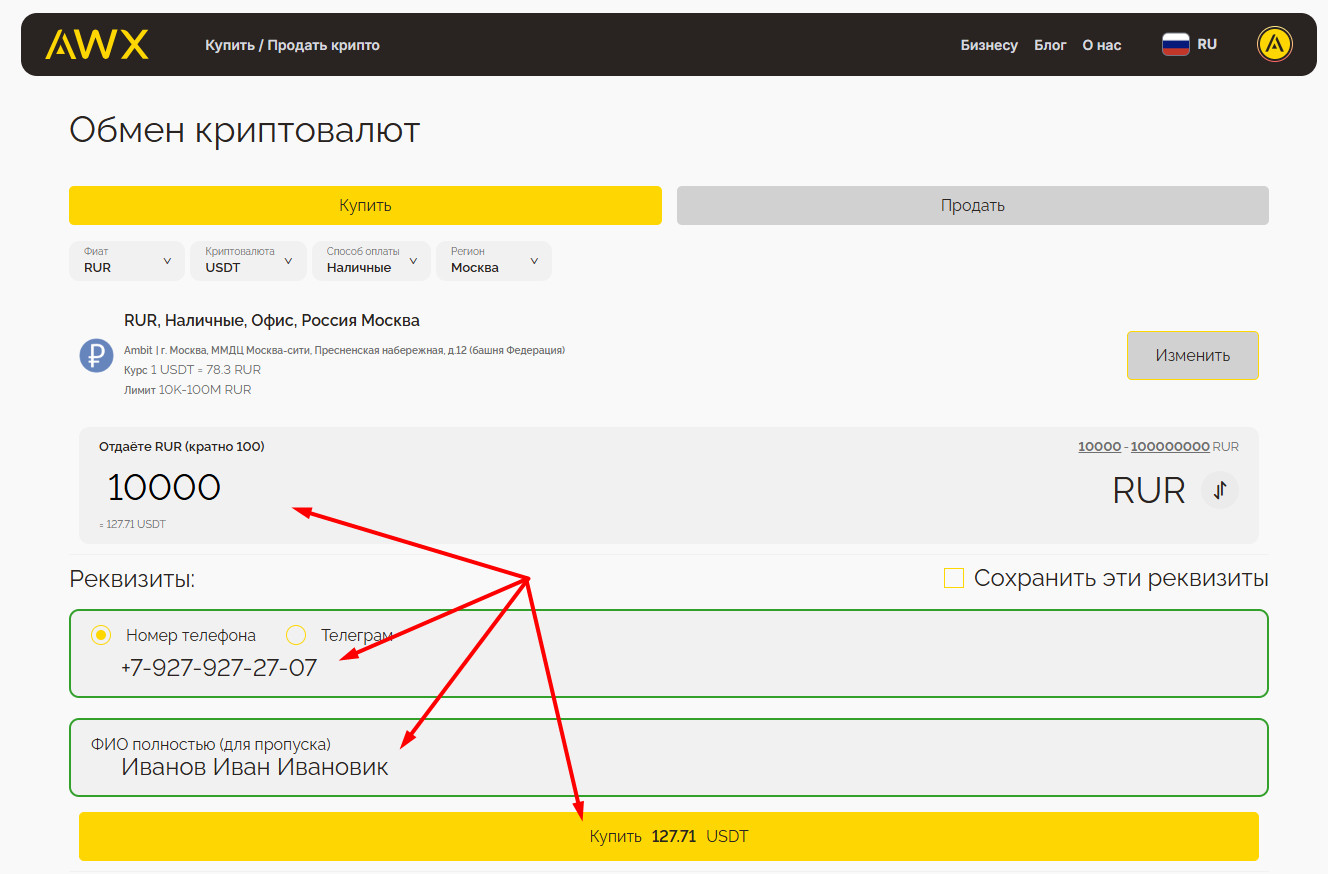
Task: Open the Блог link in header
Action: click(x=1050, y=45)
